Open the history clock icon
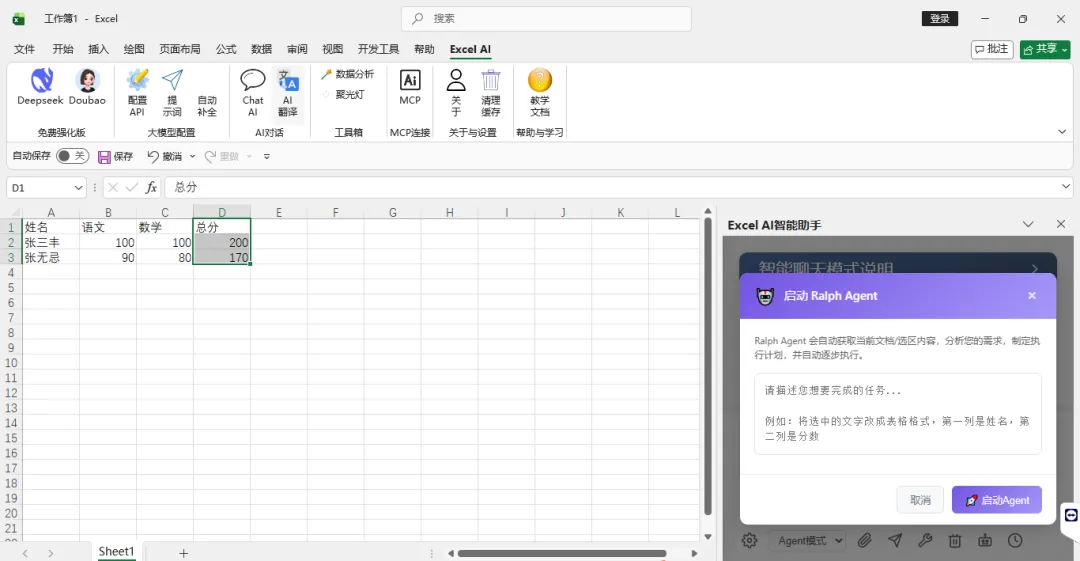The image size is (1080, 561). point(1015,541)
